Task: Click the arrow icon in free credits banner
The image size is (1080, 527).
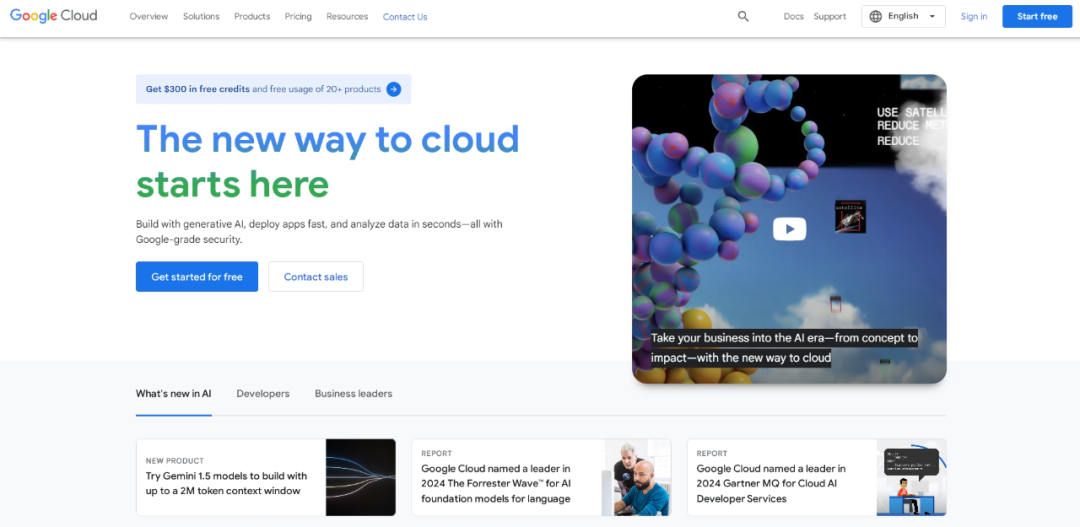Action: point(393,89)
